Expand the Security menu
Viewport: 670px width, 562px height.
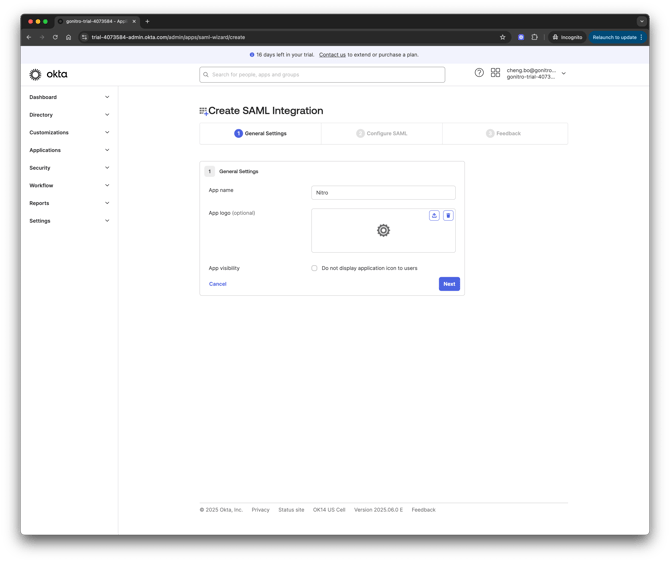coord(69,168)
